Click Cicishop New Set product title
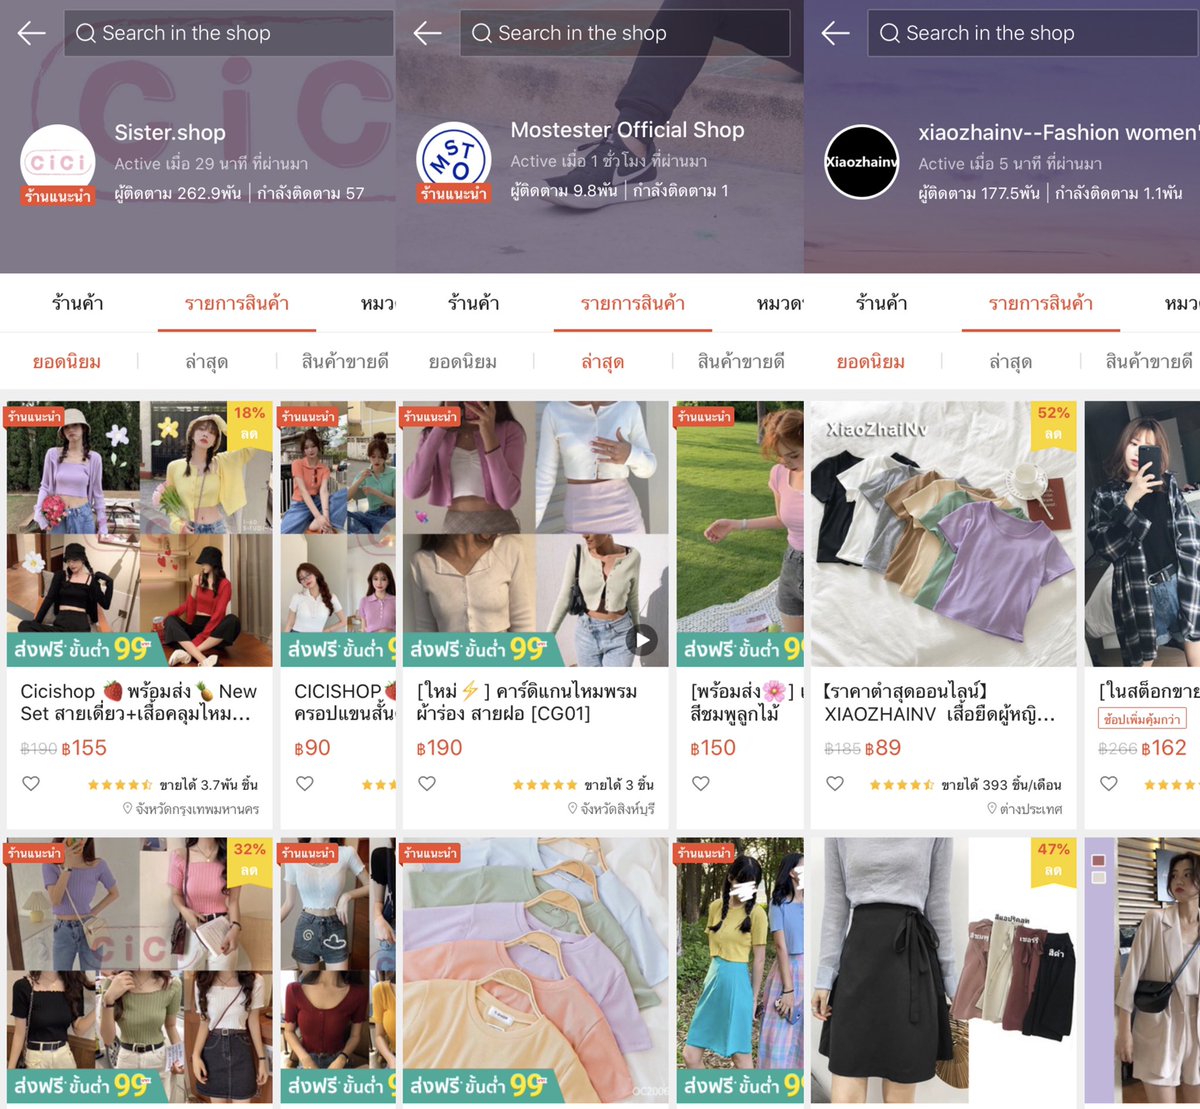 139,702
